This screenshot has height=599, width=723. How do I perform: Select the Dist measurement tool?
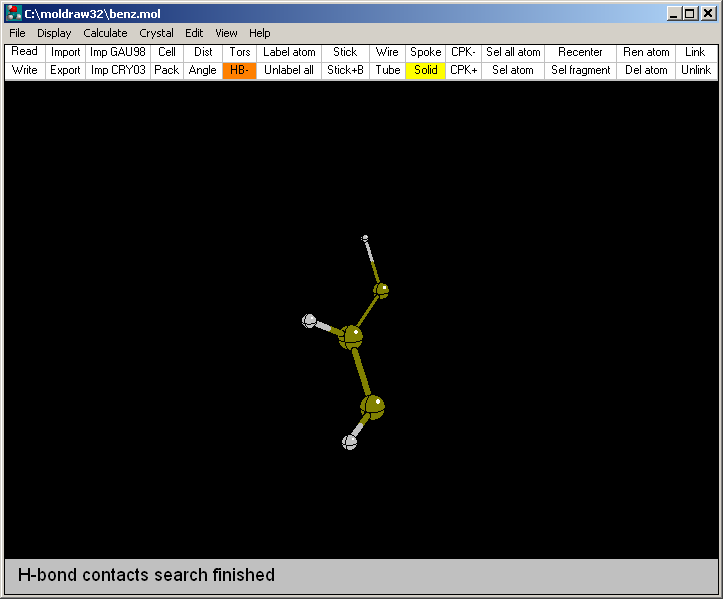(203, 52)
